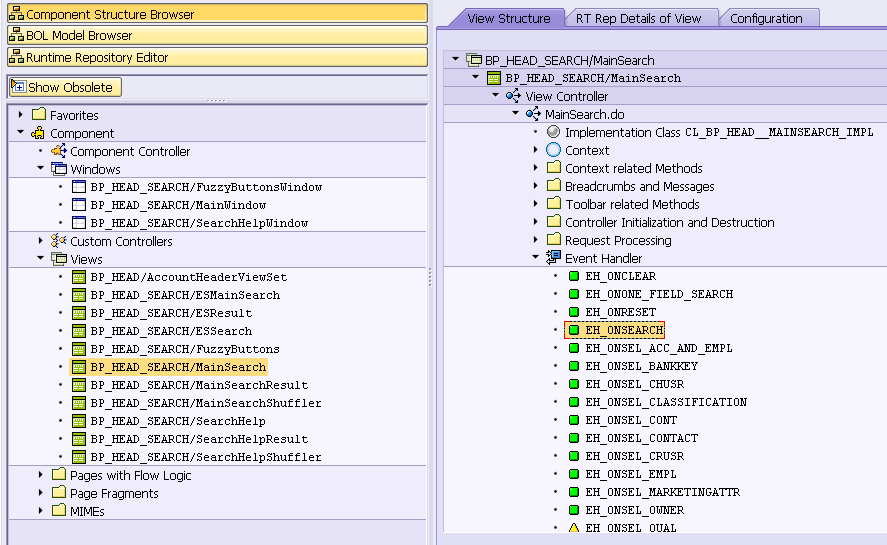Image resolution: width=887 pixels, height=545 pixels.
Task: Collapse the Event Handler node
Action: (x=536, y=257)
